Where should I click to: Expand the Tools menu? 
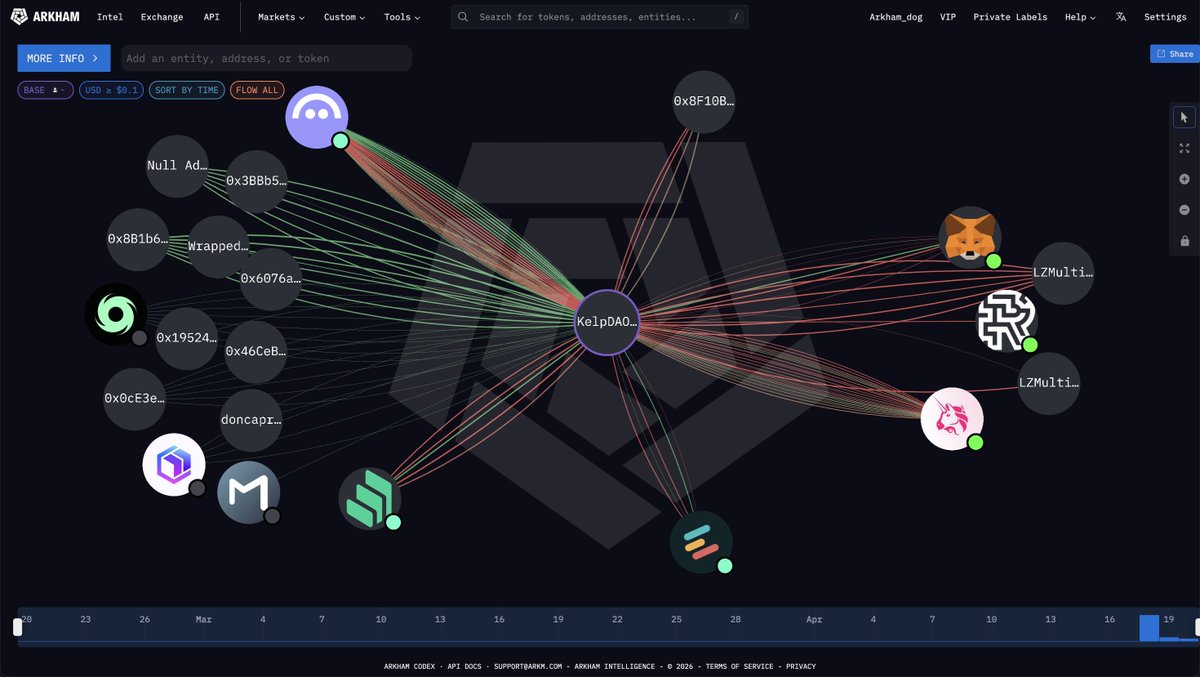click(402, 17)
